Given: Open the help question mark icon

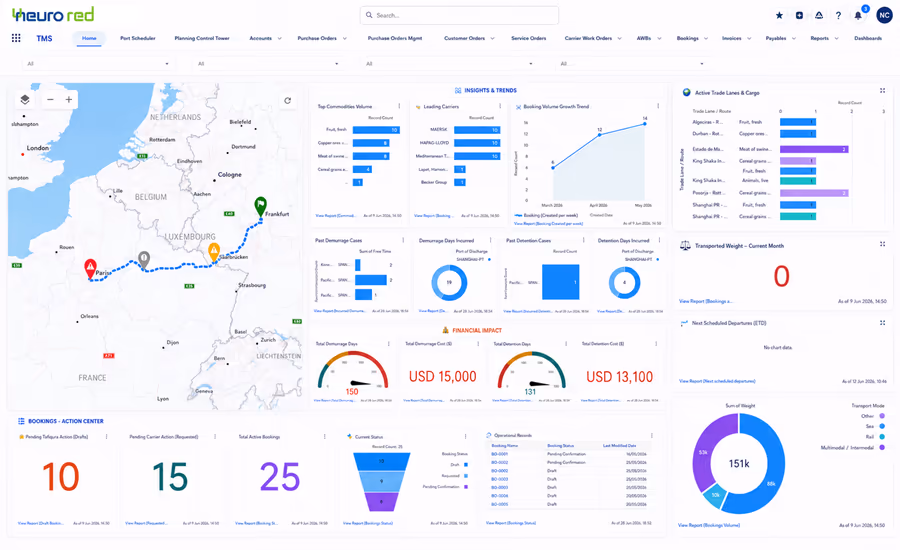Looking at the screenshot, I should 839,16.
